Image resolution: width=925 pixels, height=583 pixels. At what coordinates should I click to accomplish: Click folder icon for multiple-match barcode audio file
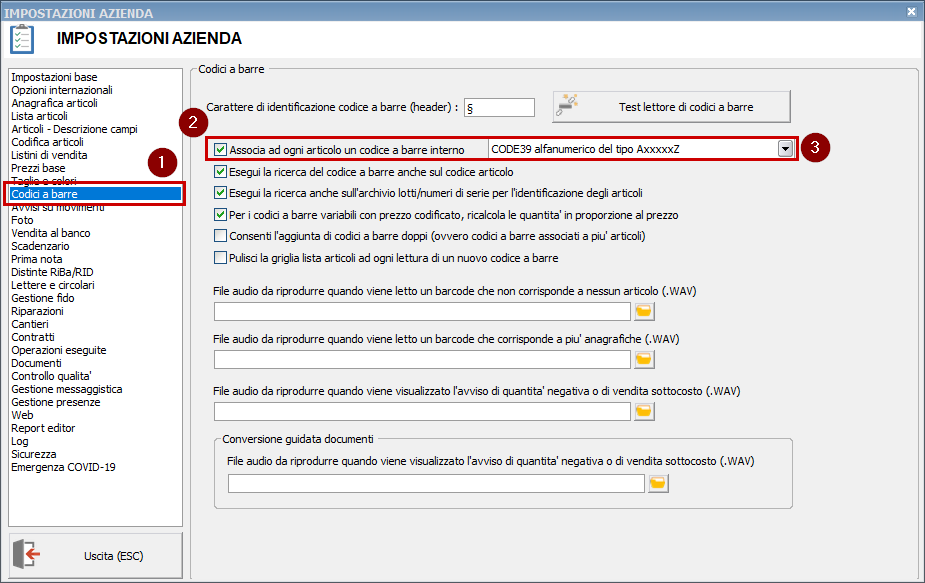point(644,359)
